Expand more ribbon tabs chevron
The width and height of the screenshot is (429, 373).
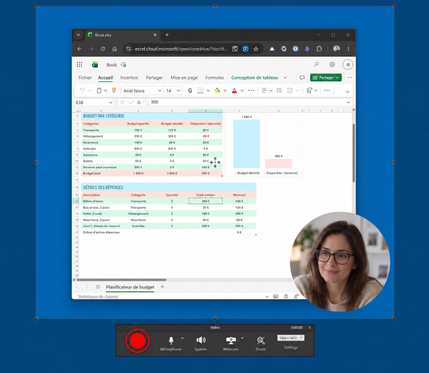coord(285,77)
